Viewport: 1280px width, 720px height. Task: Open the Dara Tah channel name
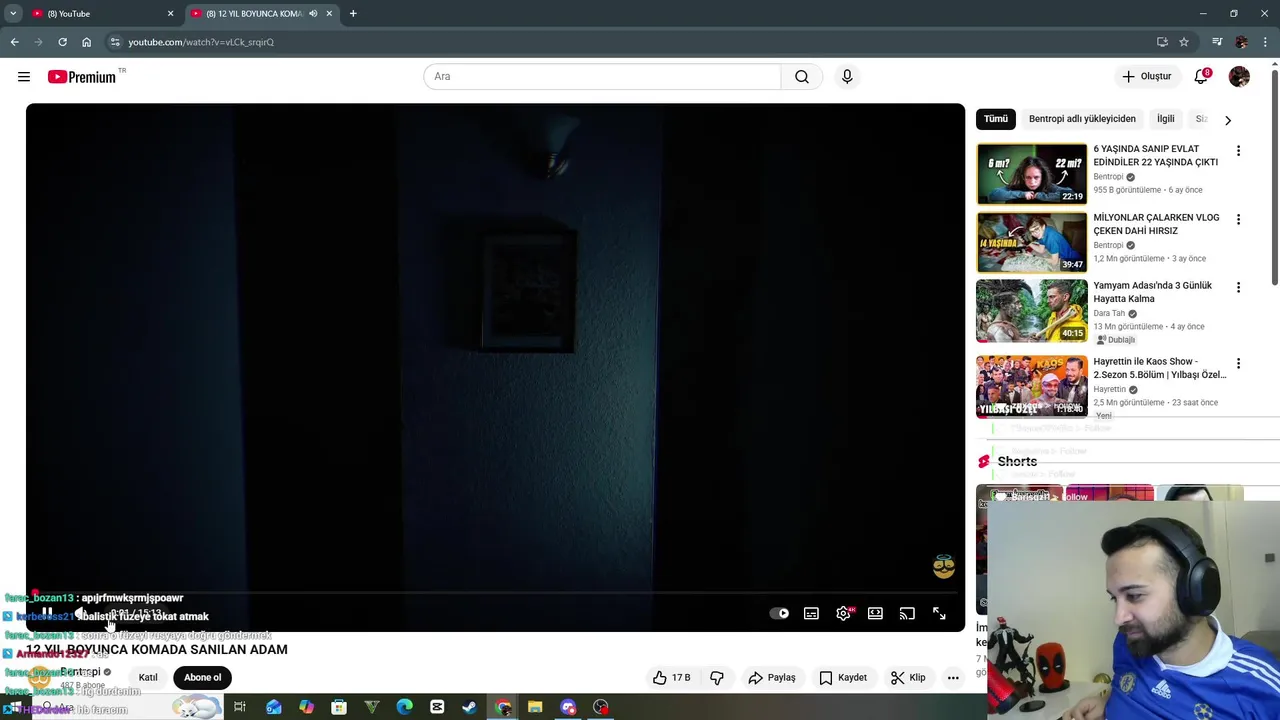1109,313
